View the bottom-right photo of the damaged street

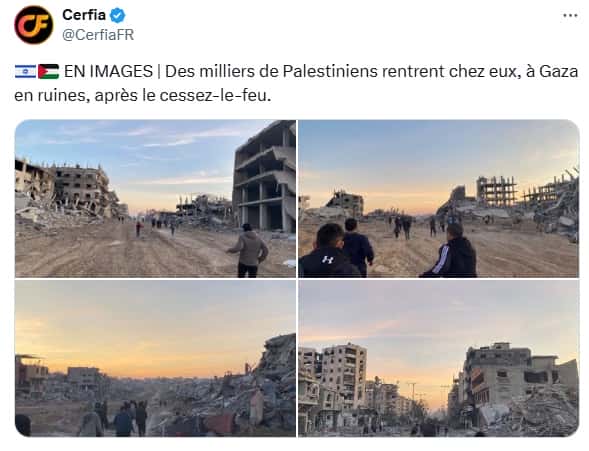(438, 358)
